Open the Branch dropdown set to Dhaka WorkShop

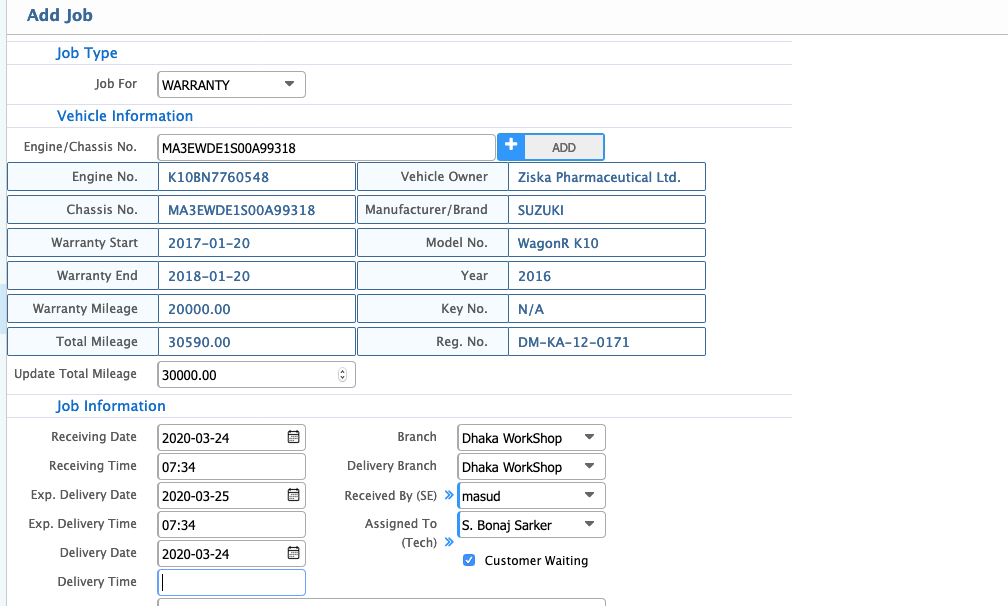(x=531, y=437)
